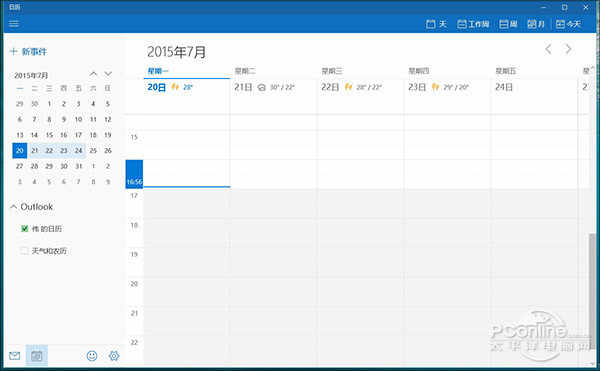Open the hamburger navigation menu
The image size is (600, 371).
point(14,24)
